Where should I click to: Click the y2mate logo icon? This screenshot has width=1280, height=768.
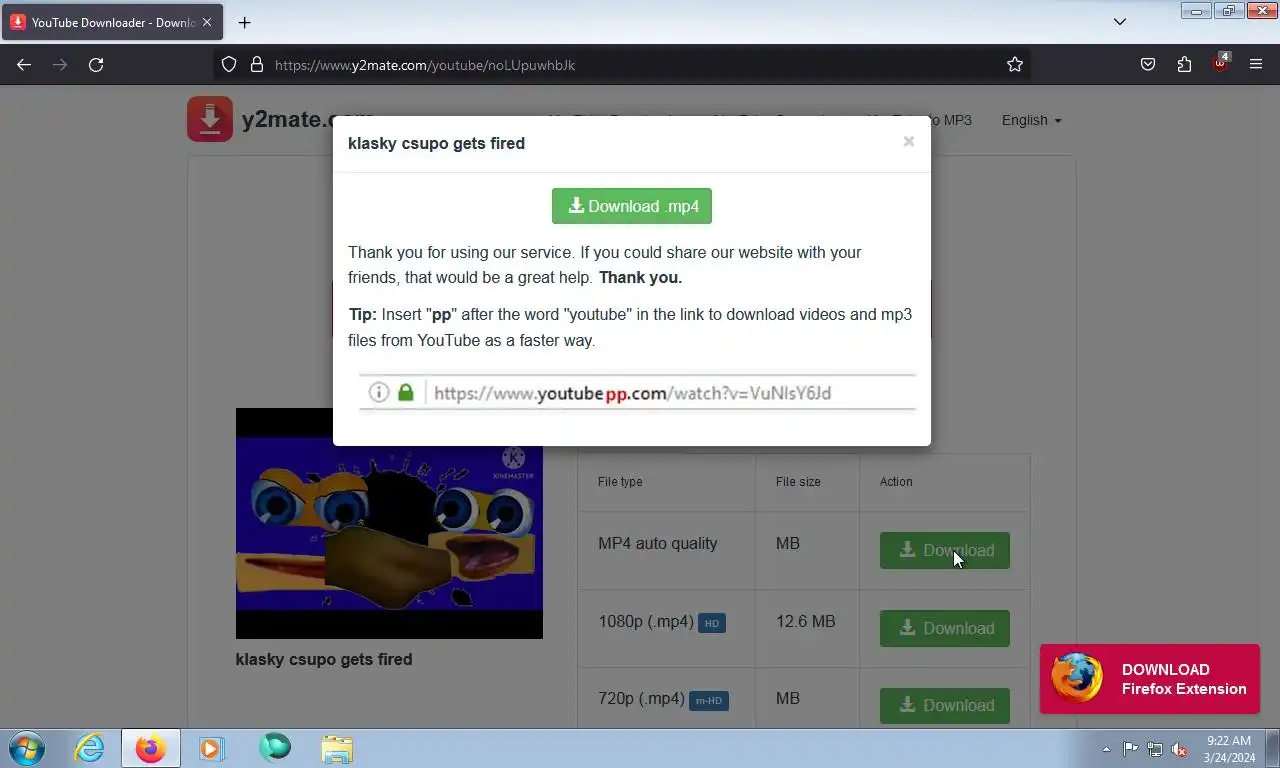tap(209, 119)
